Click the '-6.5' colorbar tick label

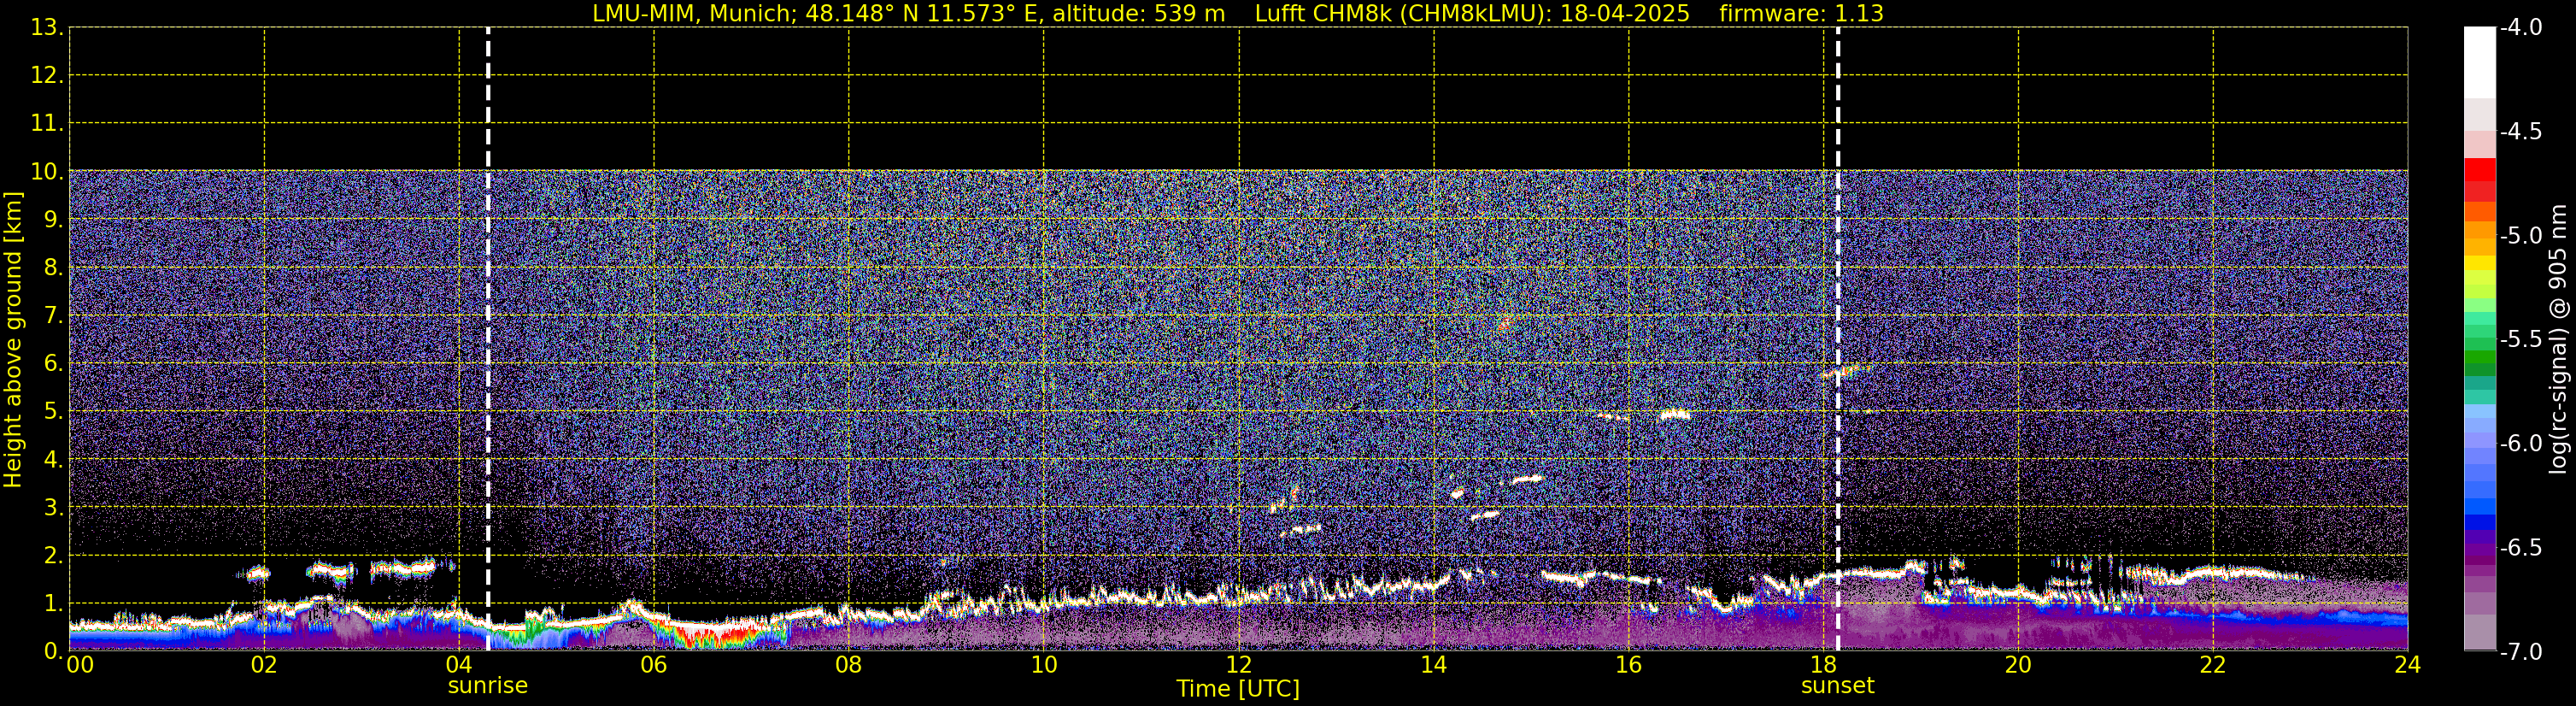click(2520, 548)
